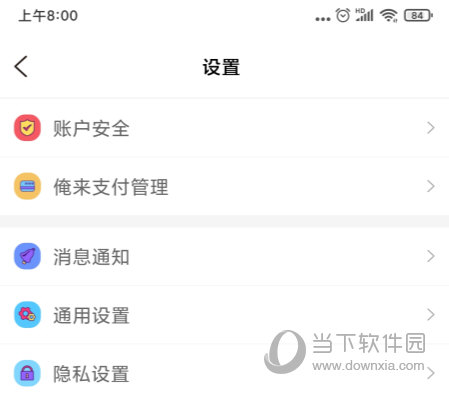Tap the 设置 page title
The height and width of the screenshot is (395, 449).
coord(221,67)
